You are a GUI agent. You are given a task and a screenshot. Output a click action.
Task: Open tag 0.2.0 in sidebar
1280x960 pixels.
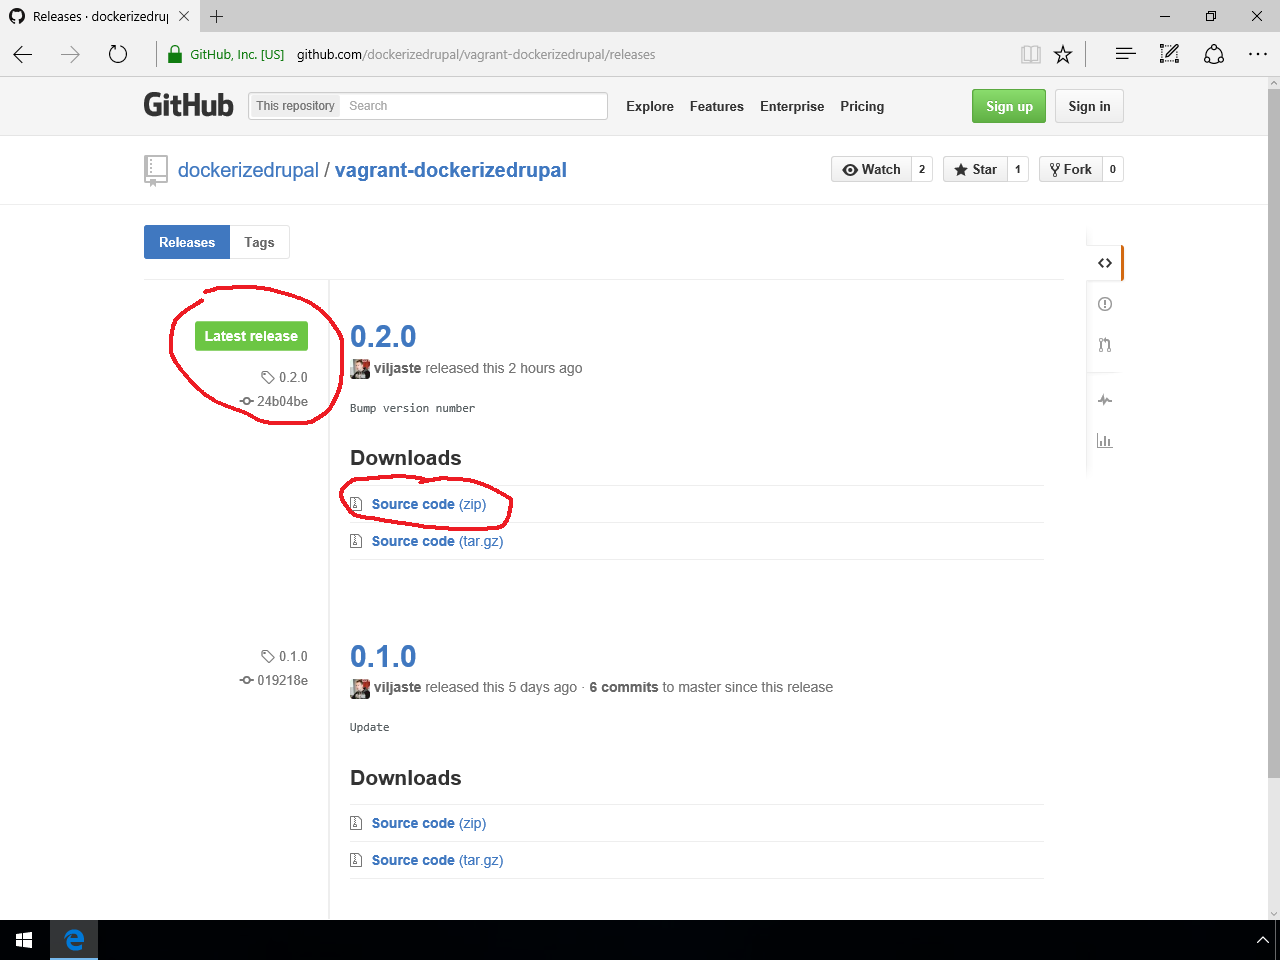tap(285, 377)
